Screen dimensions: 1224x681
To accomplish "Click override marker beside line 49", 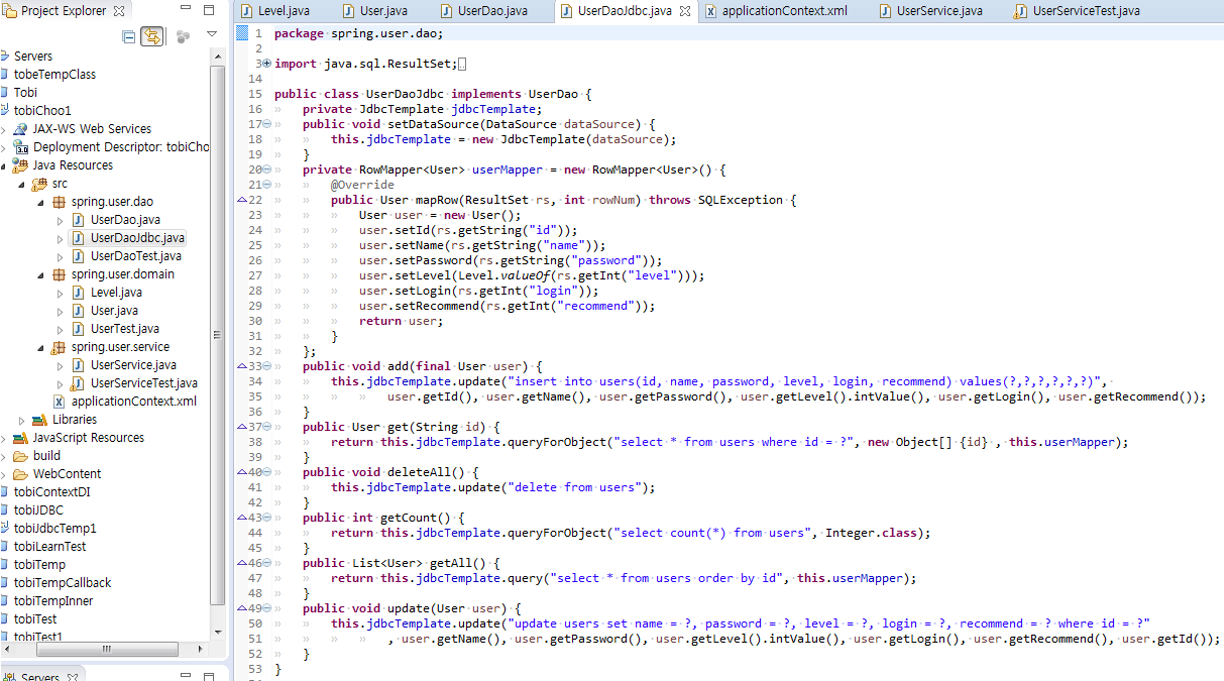I will pyautogui.click(x=242, y=608).
